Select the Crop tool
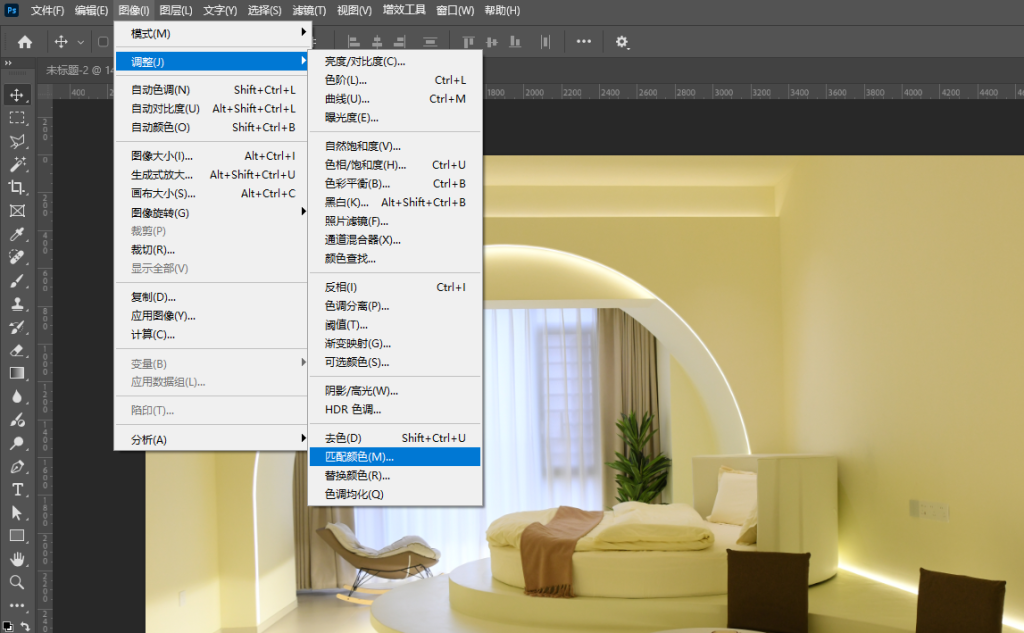Screen dimensions: 1024x633 click(x=17, y=187)
